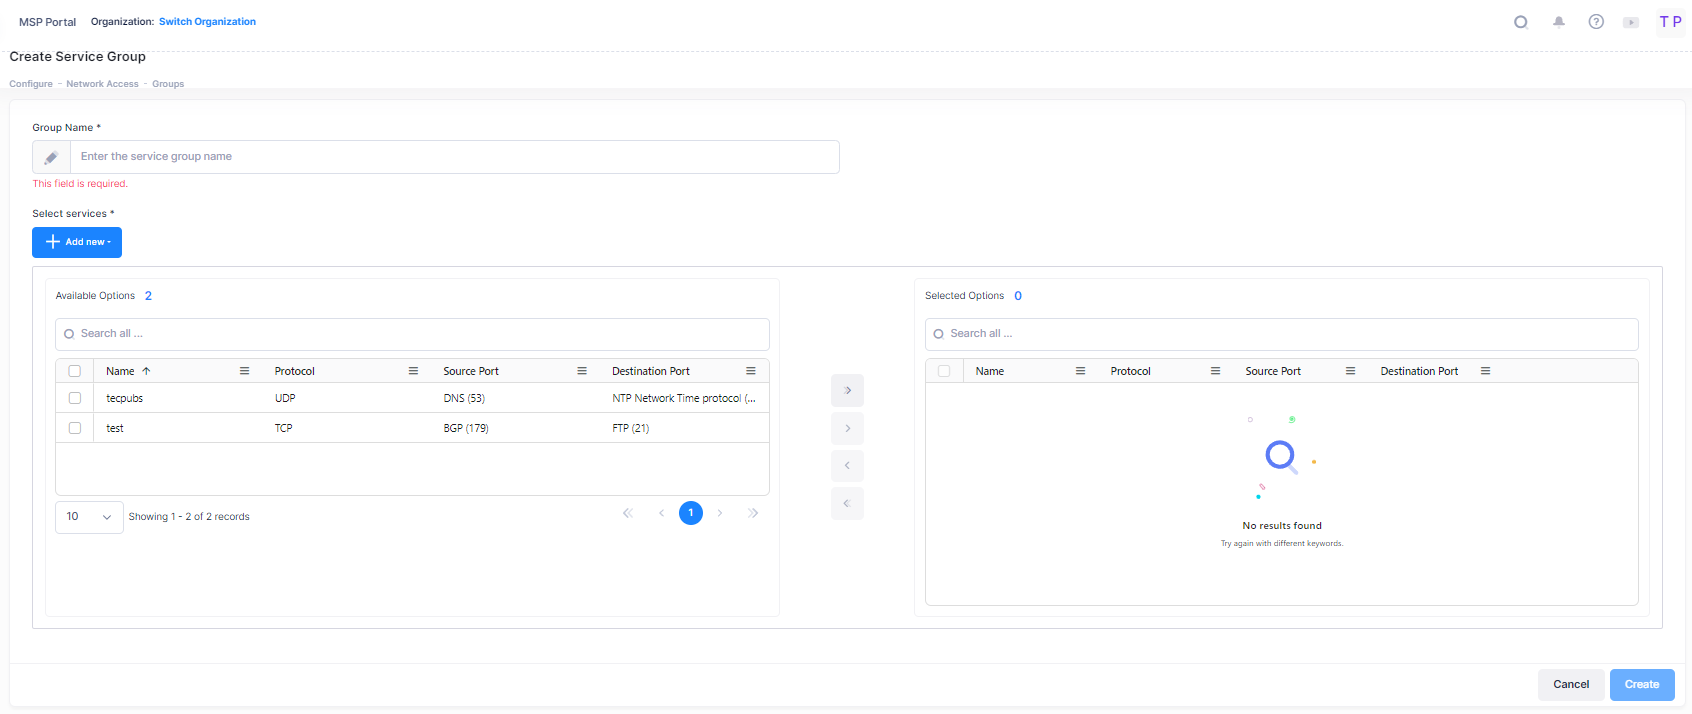Expand the Add new dropdown button
Image resolution: width=1692 pixels, height=714 pixels.
point(77,242)
